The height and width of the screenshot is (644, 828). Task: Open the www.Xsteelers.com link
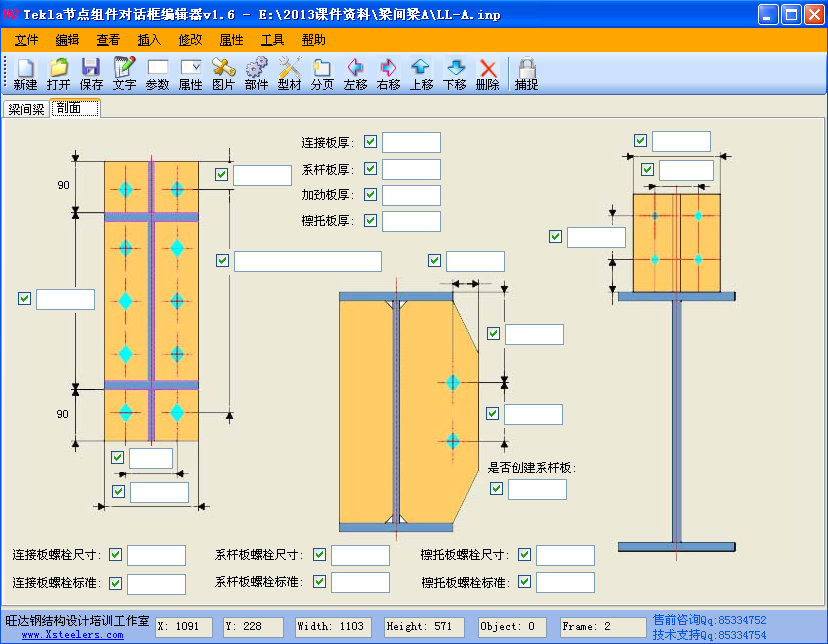point(72,635)
